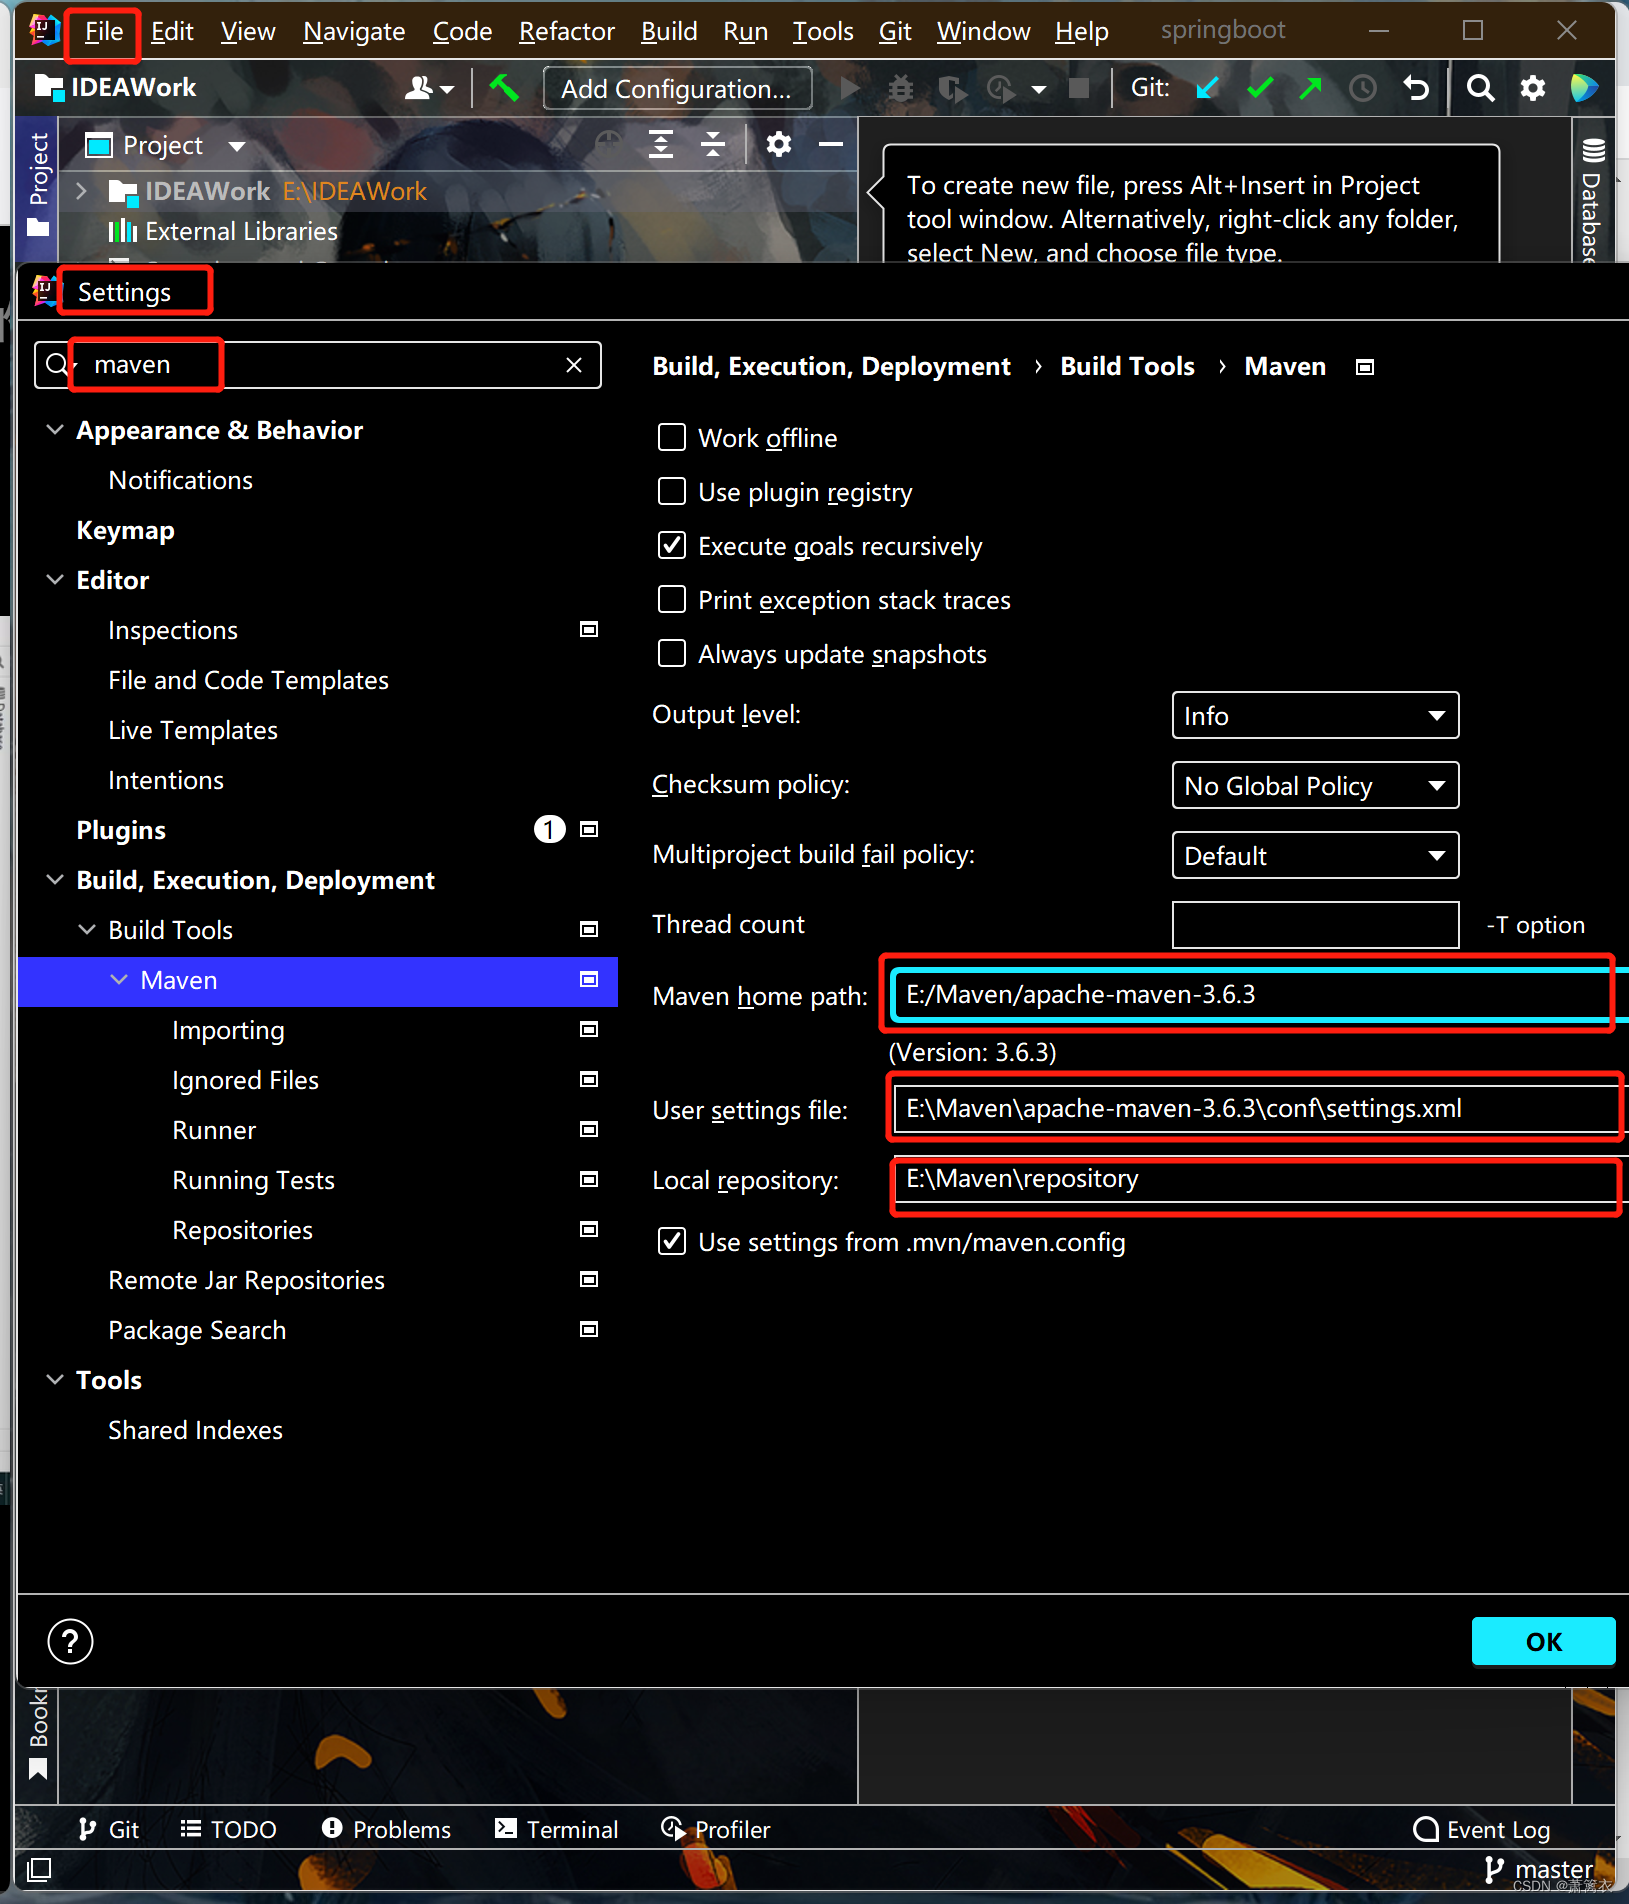Click the rollback undo arrow icon
This screenshot has width=1629, height=1904.
(1415, 88)
